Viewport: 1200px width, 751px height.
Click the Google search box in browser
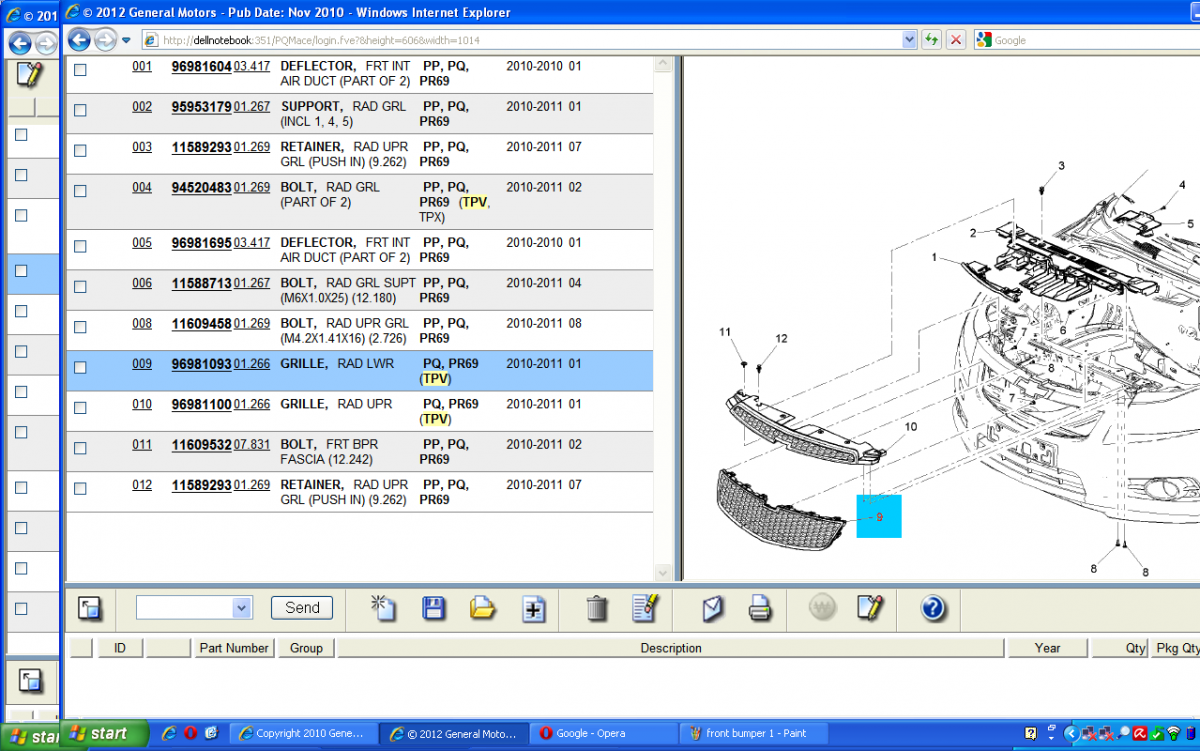click(1090, 40)
